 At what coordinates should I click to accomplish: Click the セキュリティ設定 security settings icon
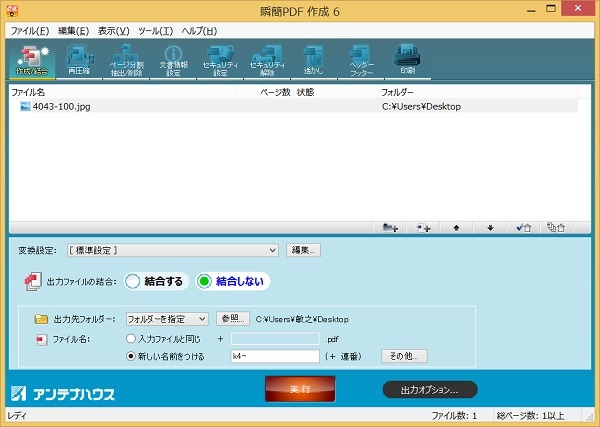pyautogui.click(x=219, y=59)
